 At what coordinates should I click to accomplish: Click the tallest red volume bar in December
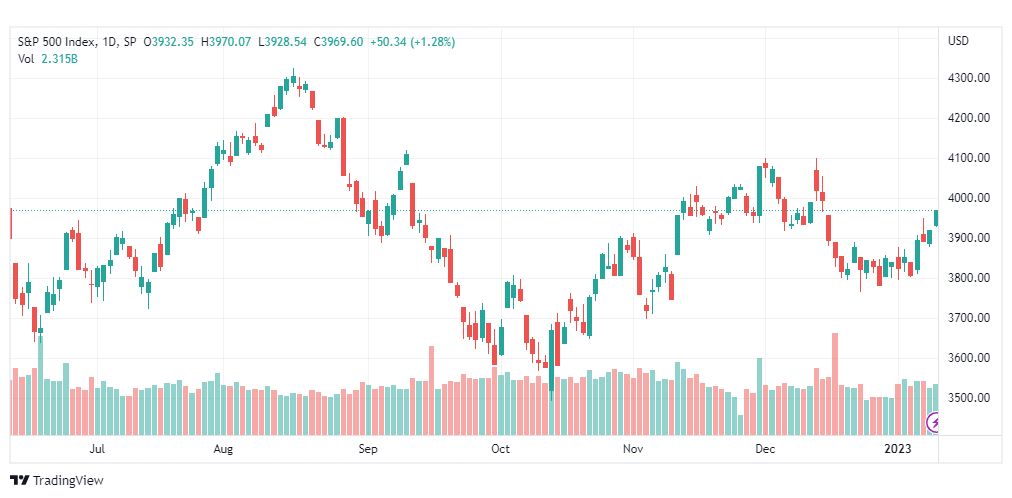[835, 384]
